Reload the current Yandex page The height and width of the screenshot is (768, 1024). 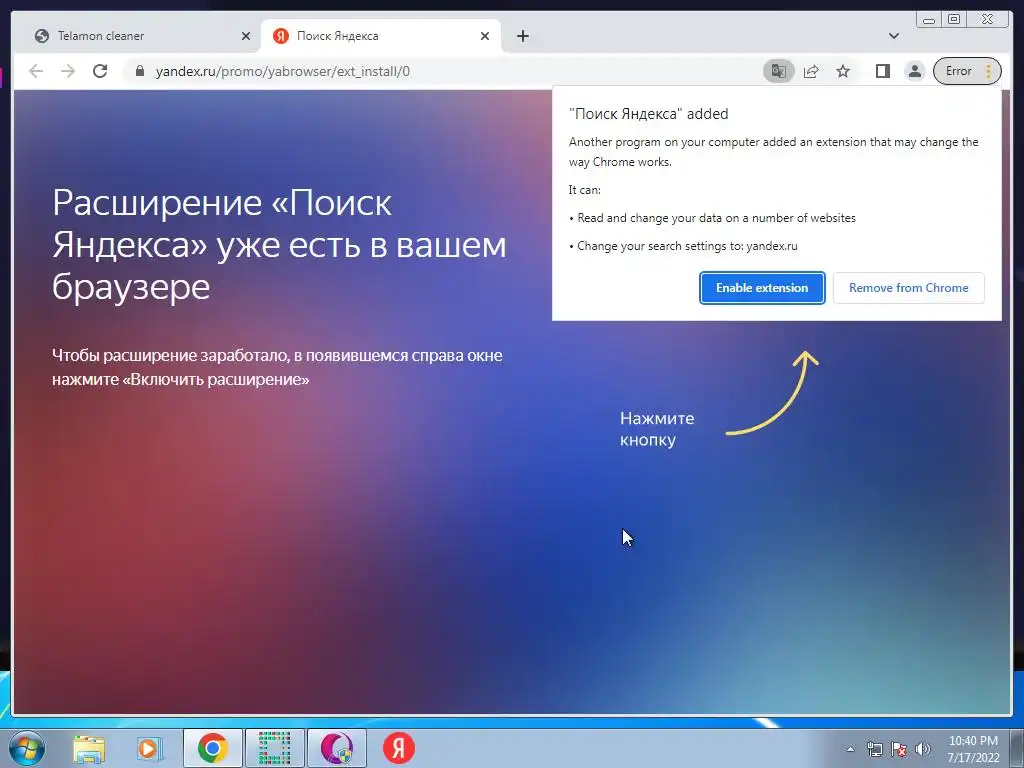click(x=100, y=71)
